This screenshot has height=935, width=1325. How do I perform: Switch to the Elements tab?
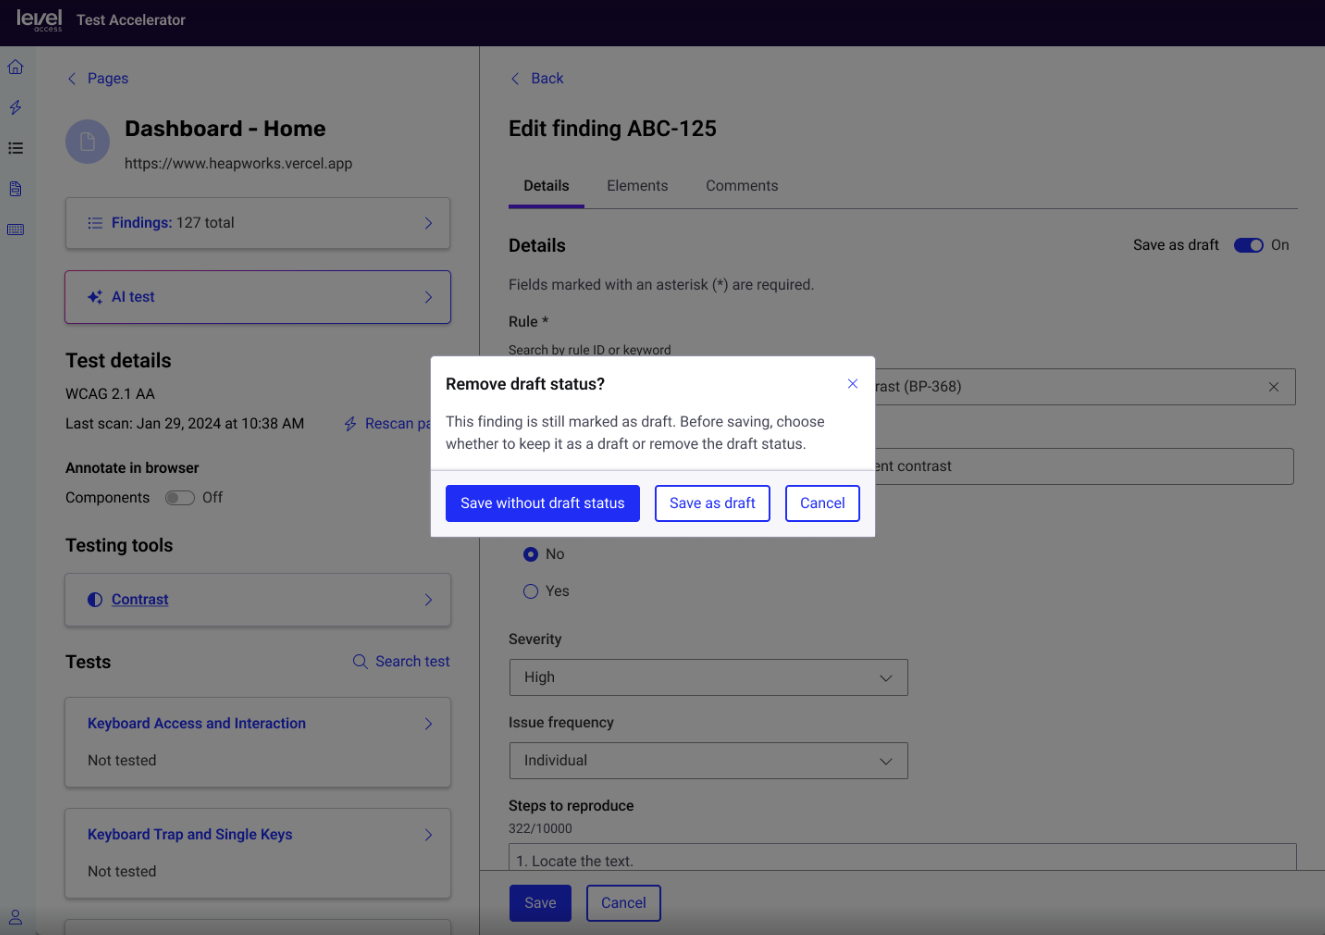pyautogui.click(x=637, y=186)
